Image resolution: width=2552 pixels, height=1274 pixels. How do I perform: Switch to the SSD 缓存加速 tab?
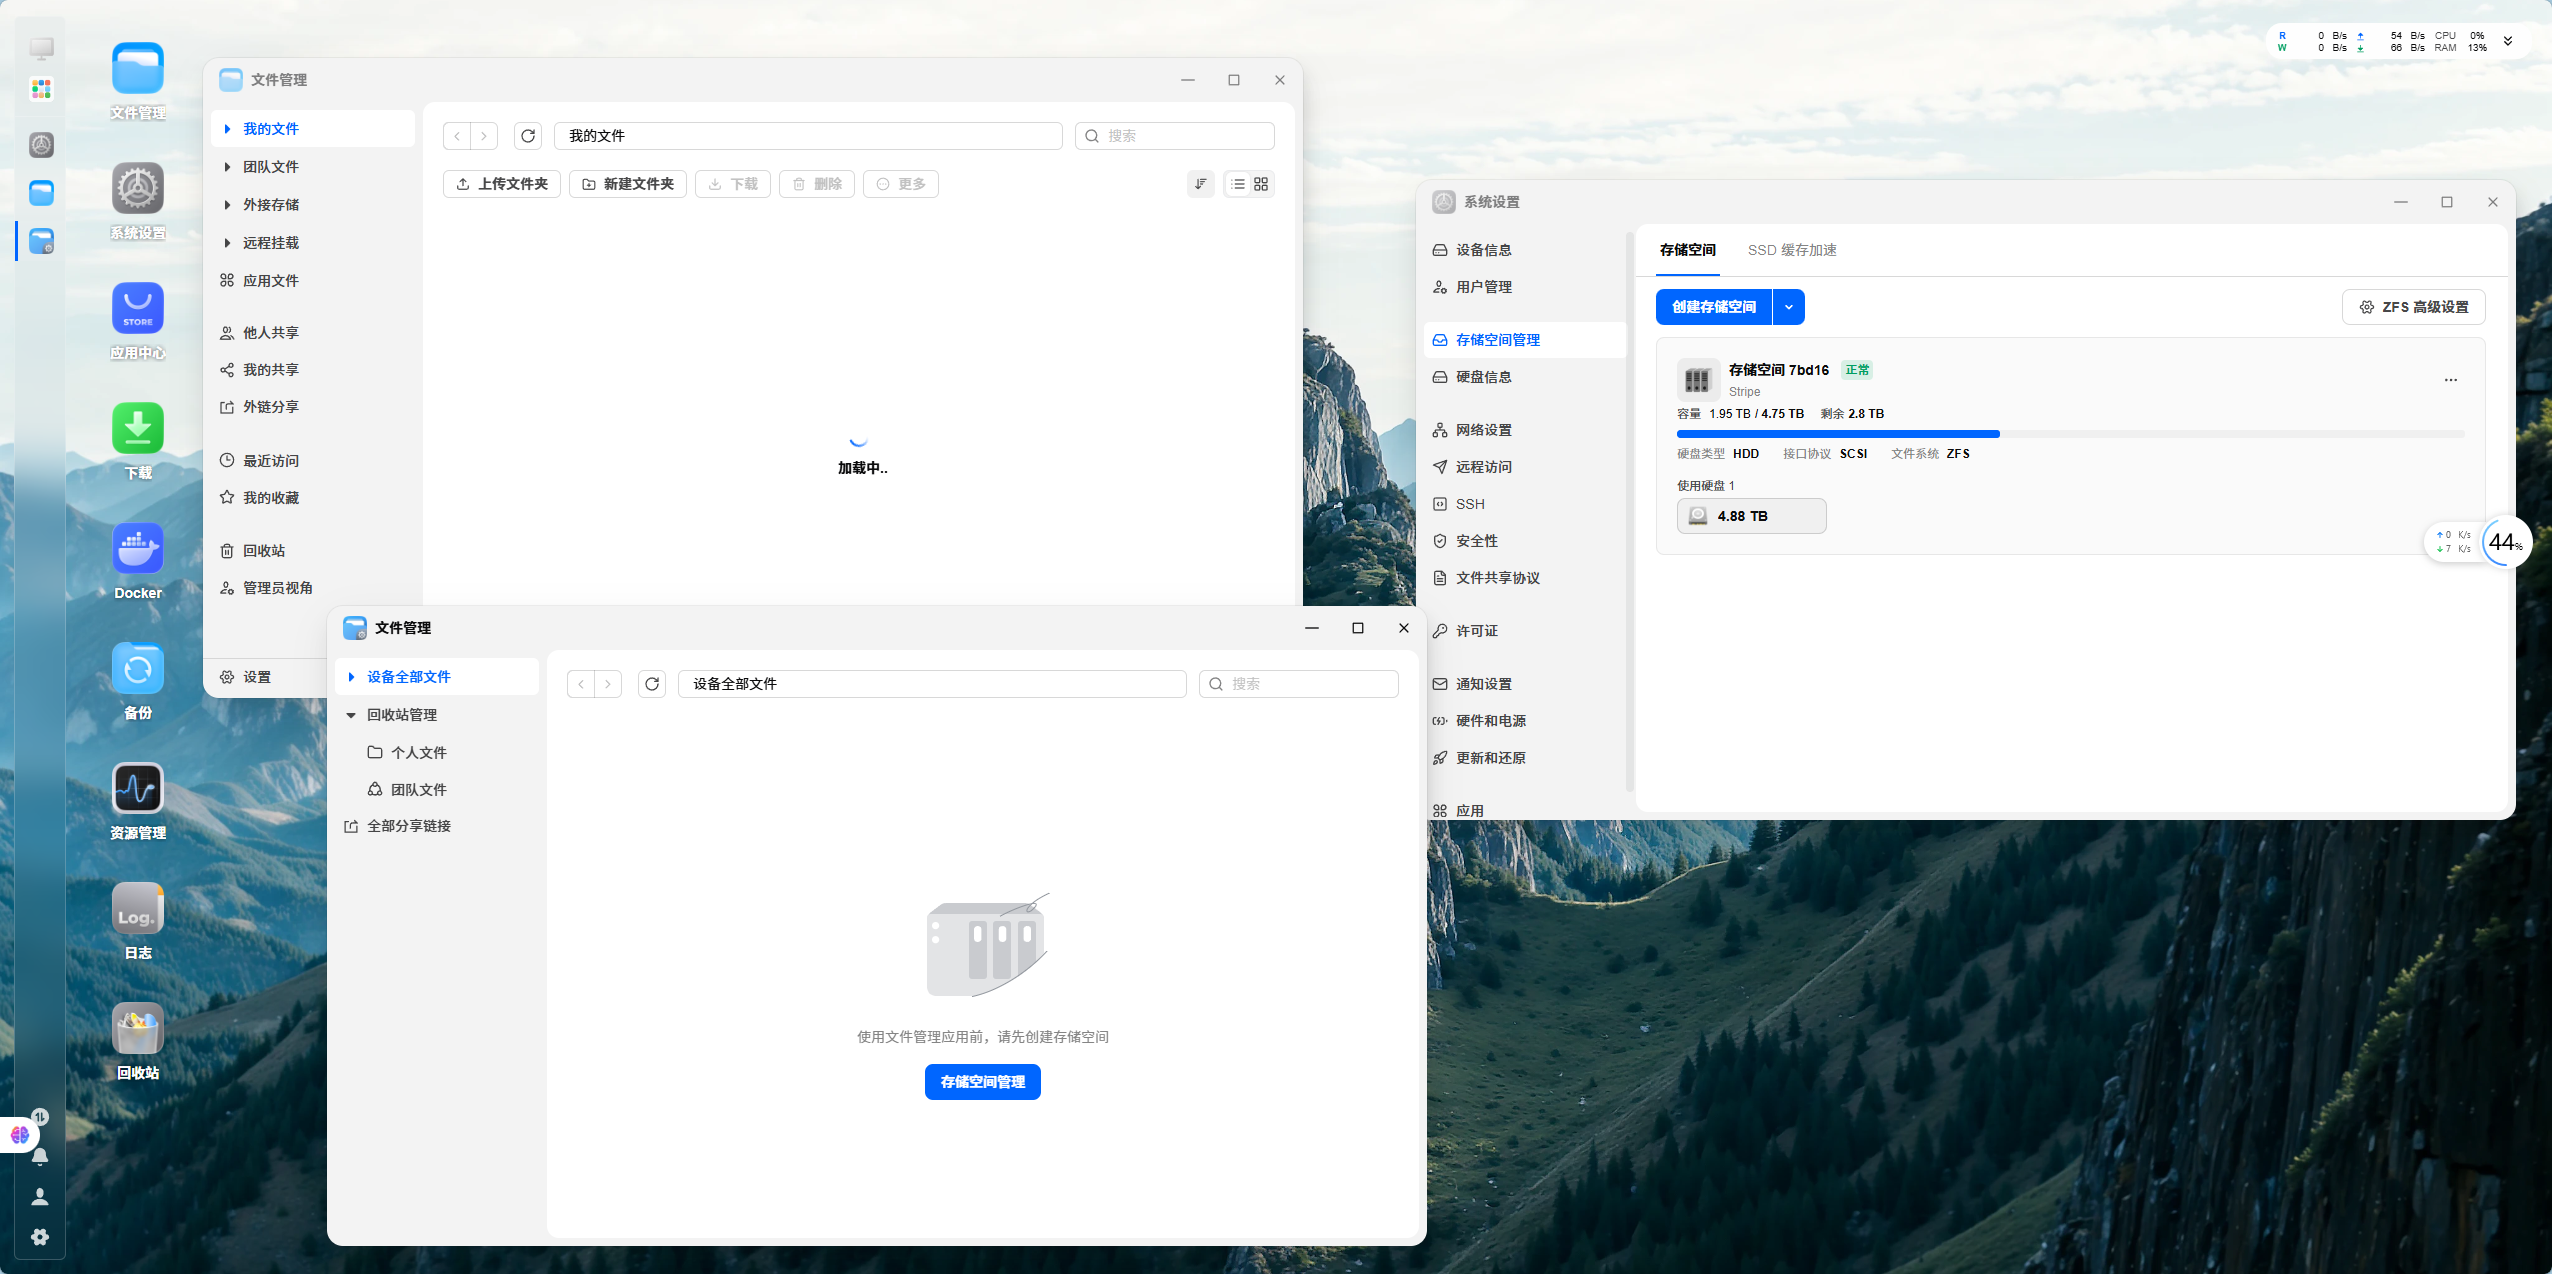[1792, 250]
